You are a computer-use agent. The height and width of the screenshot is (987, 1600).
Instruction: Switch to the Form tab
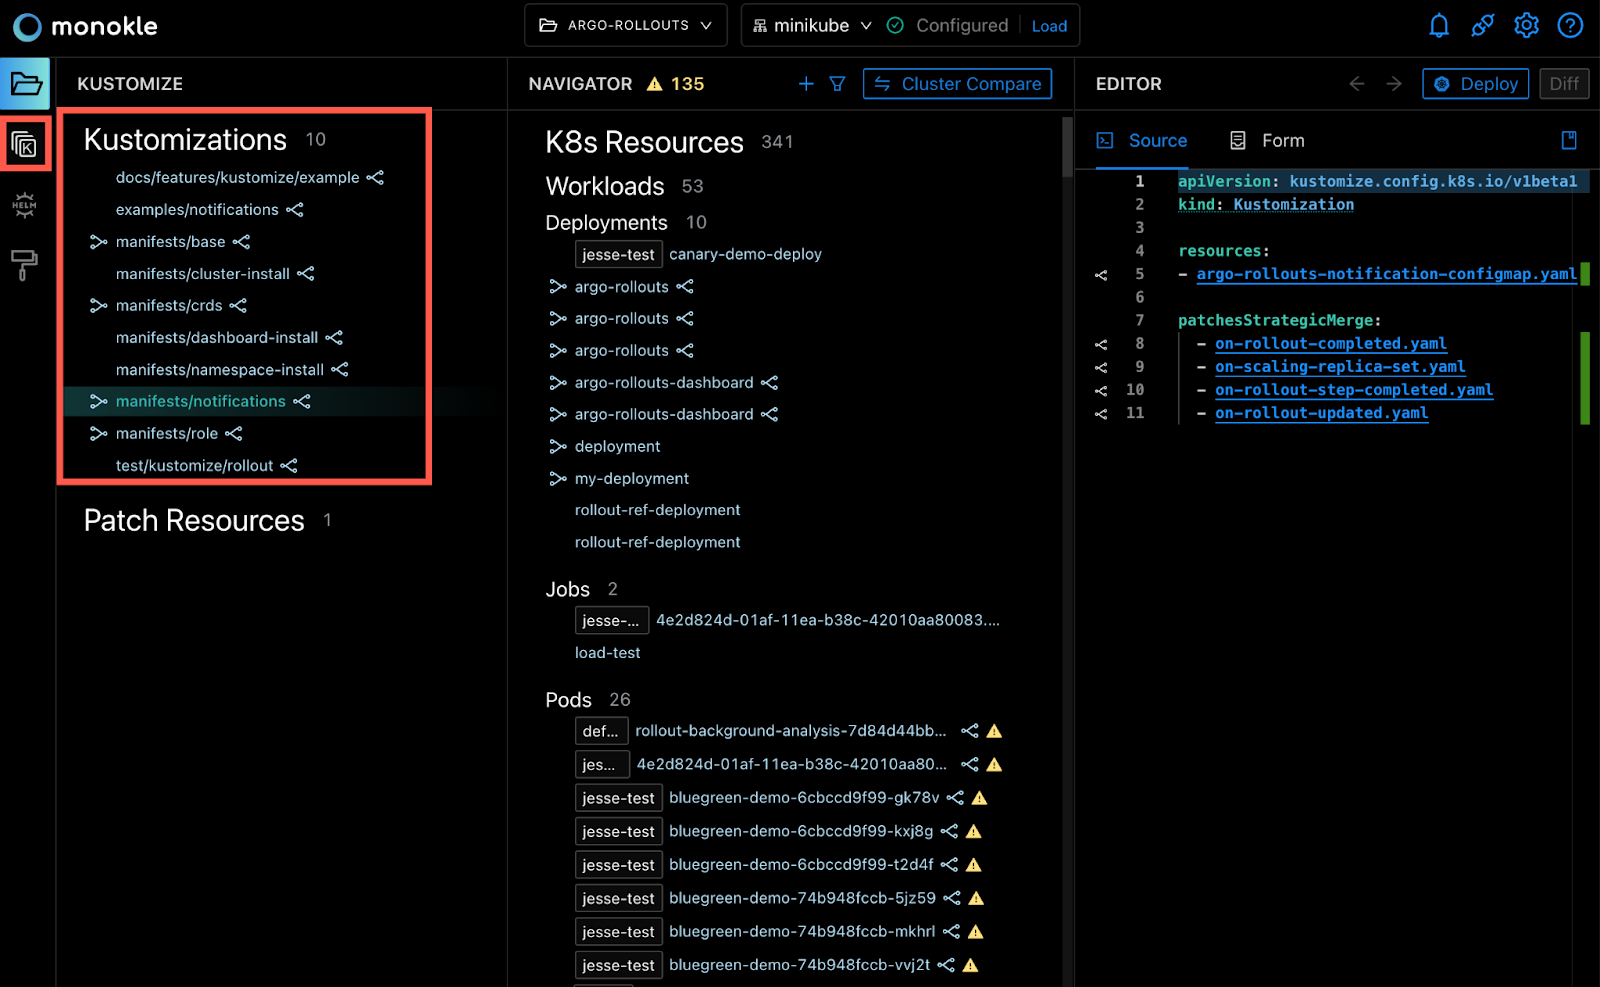[1267, 141]
